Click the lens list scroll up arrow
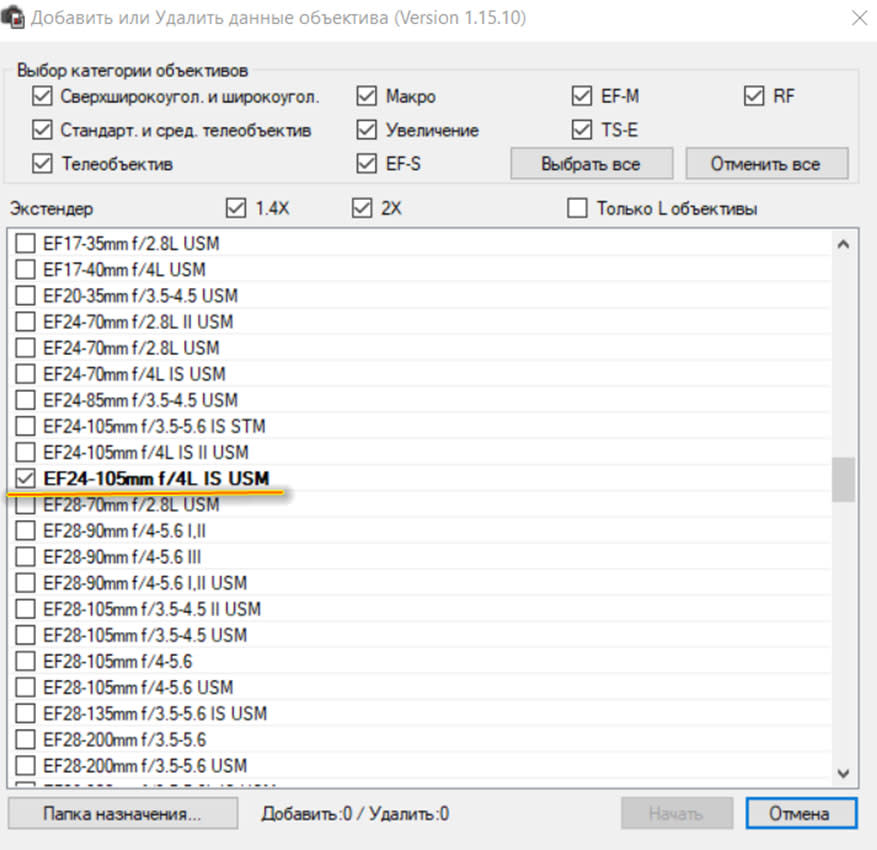 (843, 244)
